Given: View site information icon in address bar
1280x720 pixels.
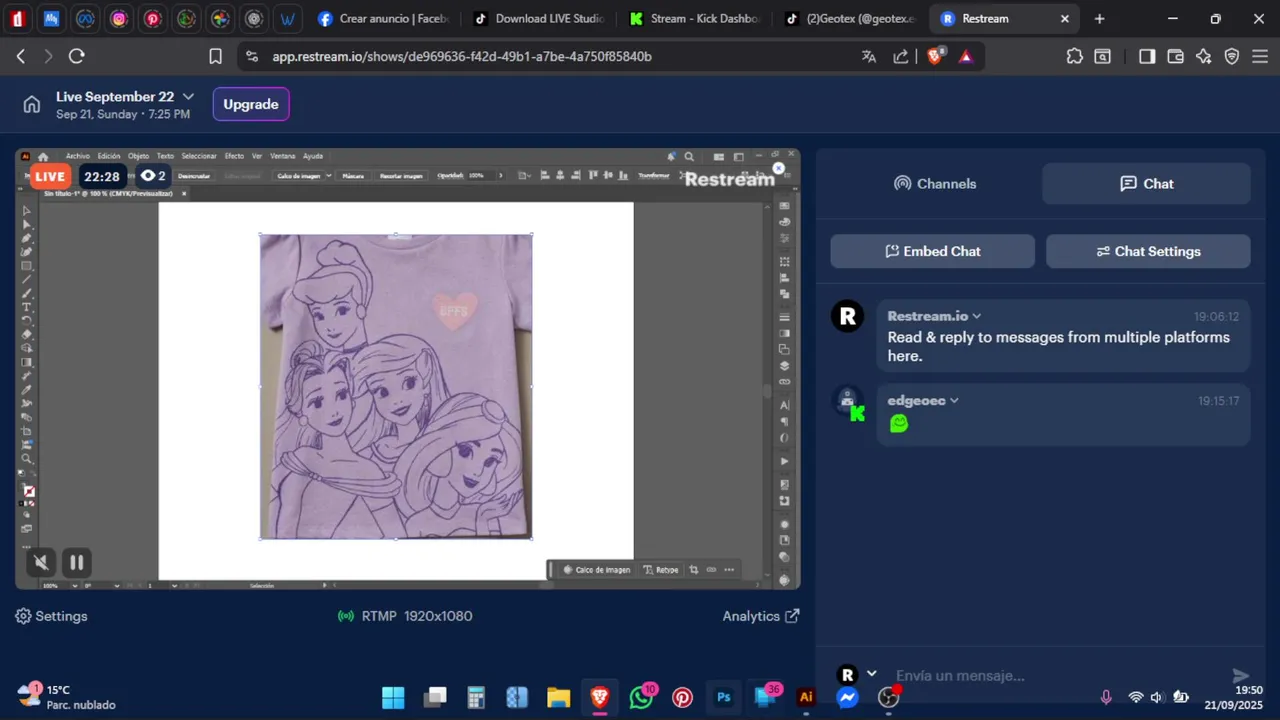Looking at the screenshot, I should (251, 57).
